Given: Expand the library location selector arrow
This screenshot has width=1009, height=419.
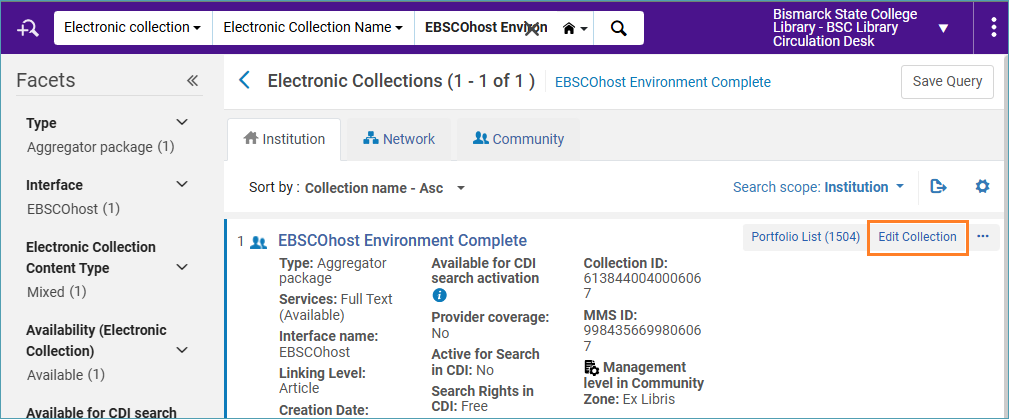Looking at the screenshot, I should (943, 28).
